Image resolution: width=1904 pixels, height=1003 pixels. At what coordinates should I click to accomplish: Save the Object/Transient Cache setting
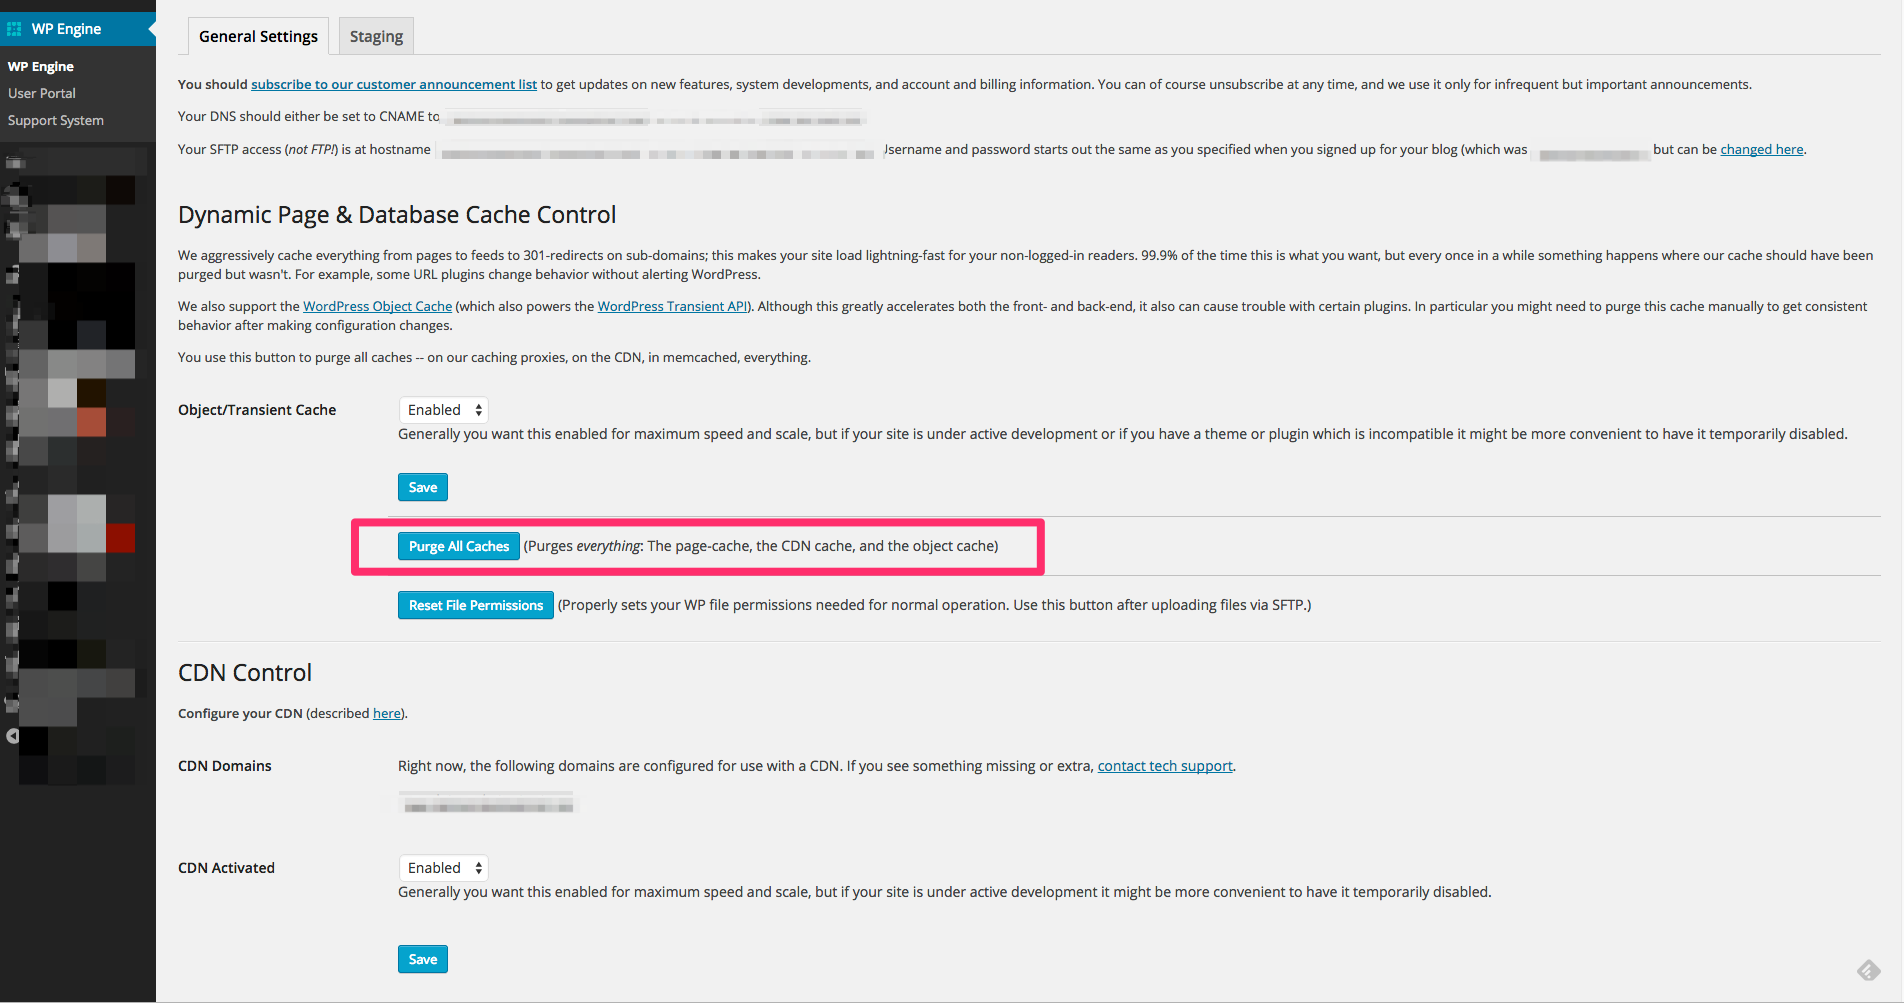coord(422,488)
